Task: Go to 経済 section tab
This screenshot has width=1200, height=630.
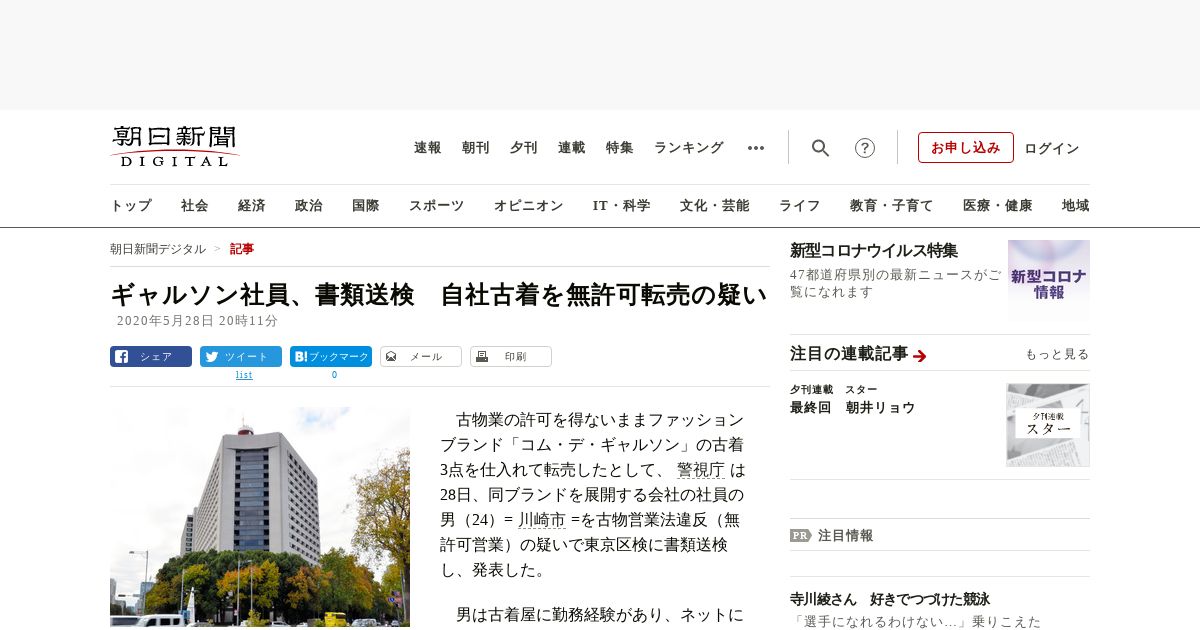Action: pos(252,206)
